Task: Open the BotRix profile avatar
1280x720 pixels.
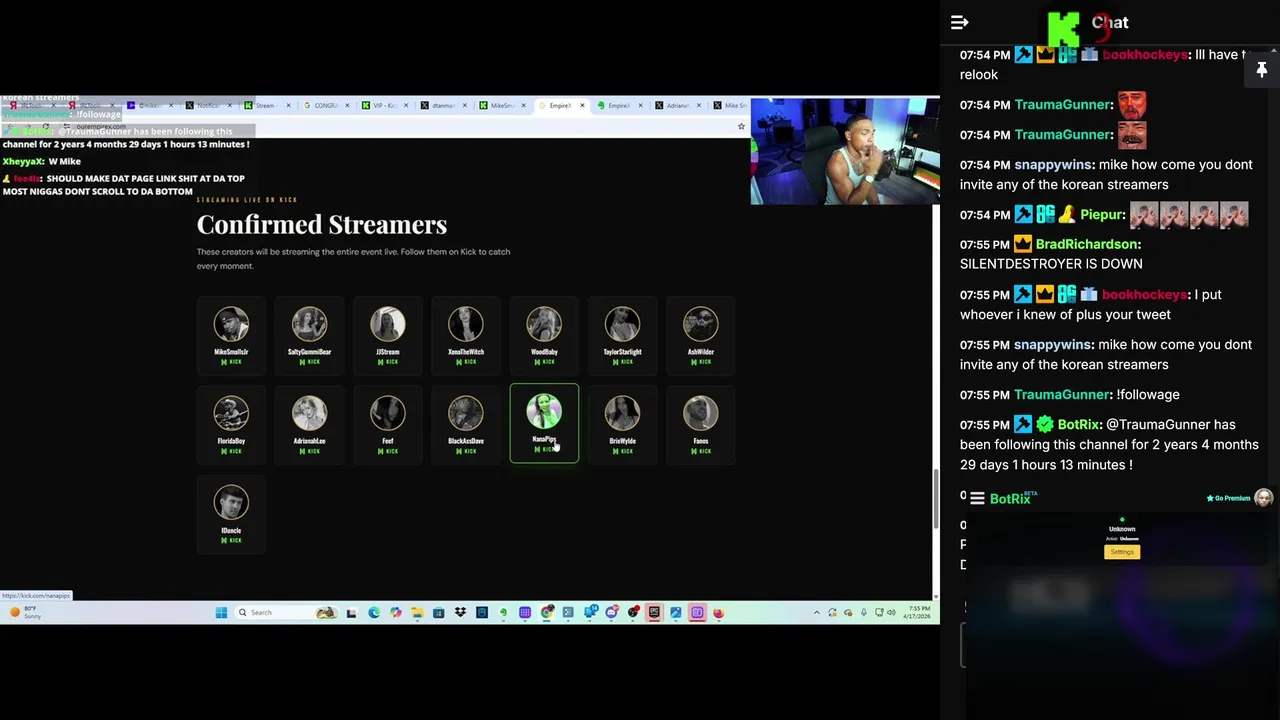Action: tap(1263, 498)
